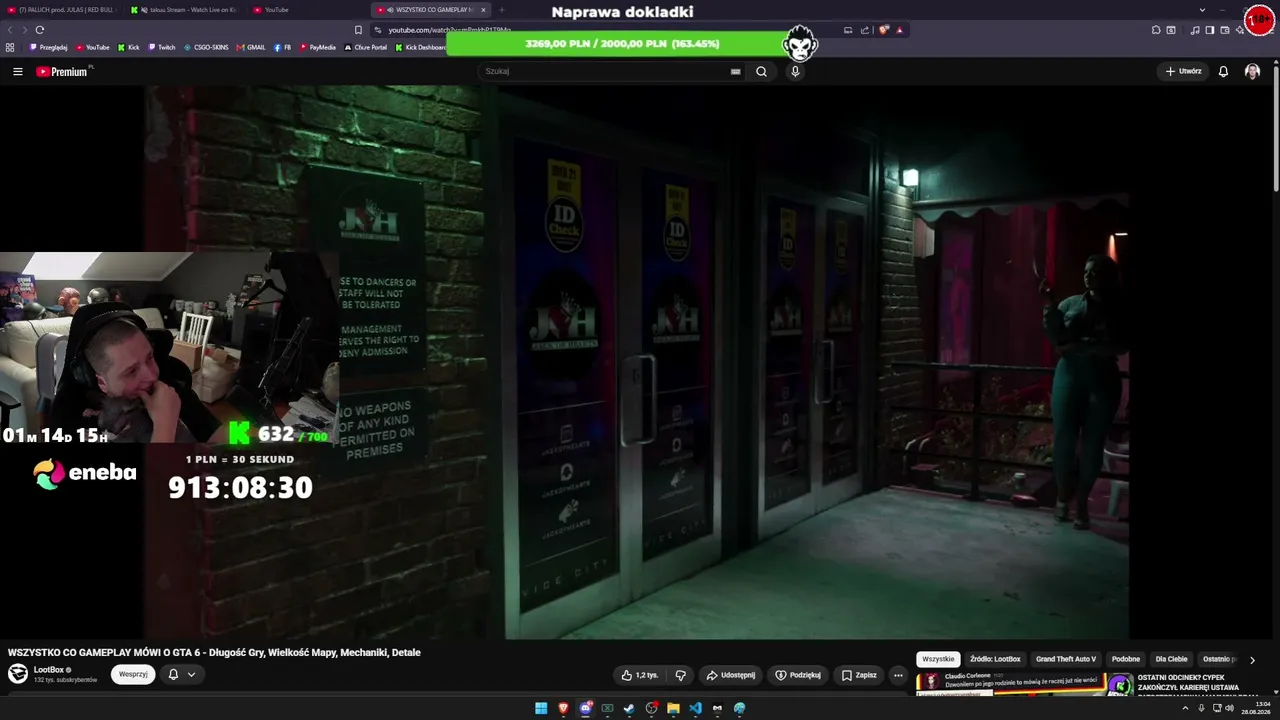The width and height of the screenshot is (1280, 720).
Task: Open the account avatar menu
Action: pos(1252,72)
